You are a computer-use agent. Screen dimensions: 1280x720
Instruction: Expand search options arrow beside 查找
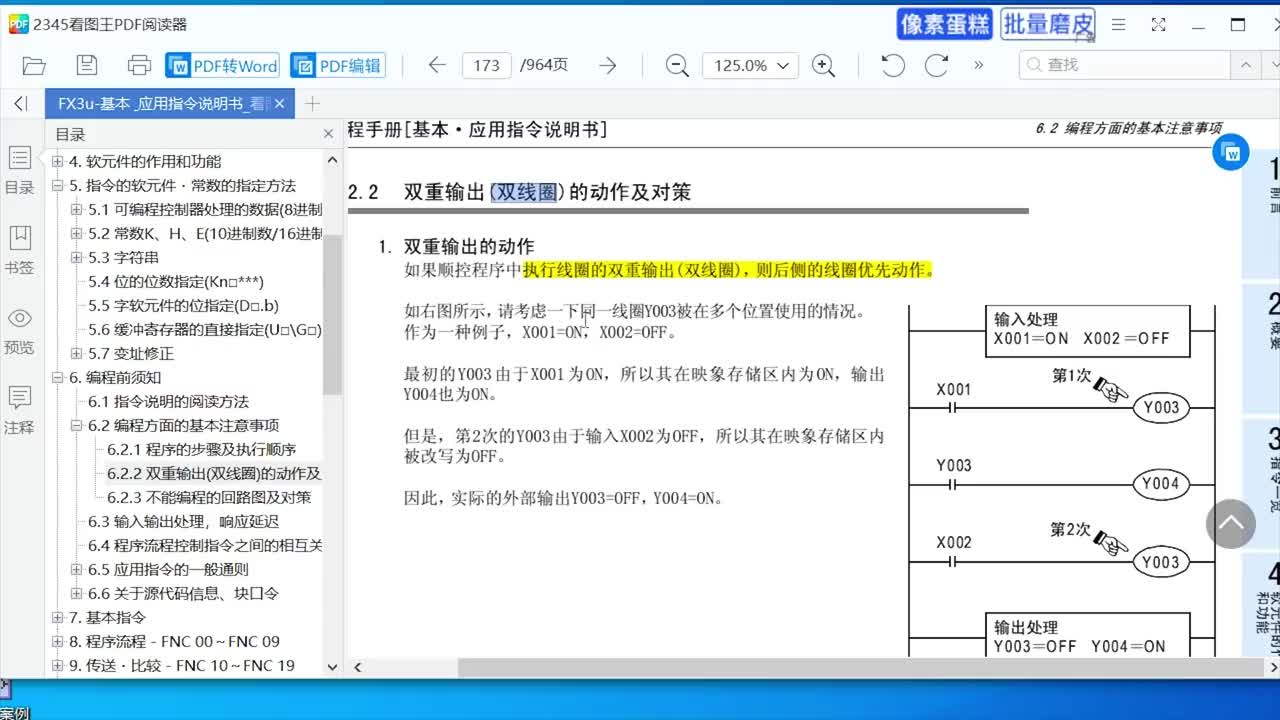tap(1245, 65)
